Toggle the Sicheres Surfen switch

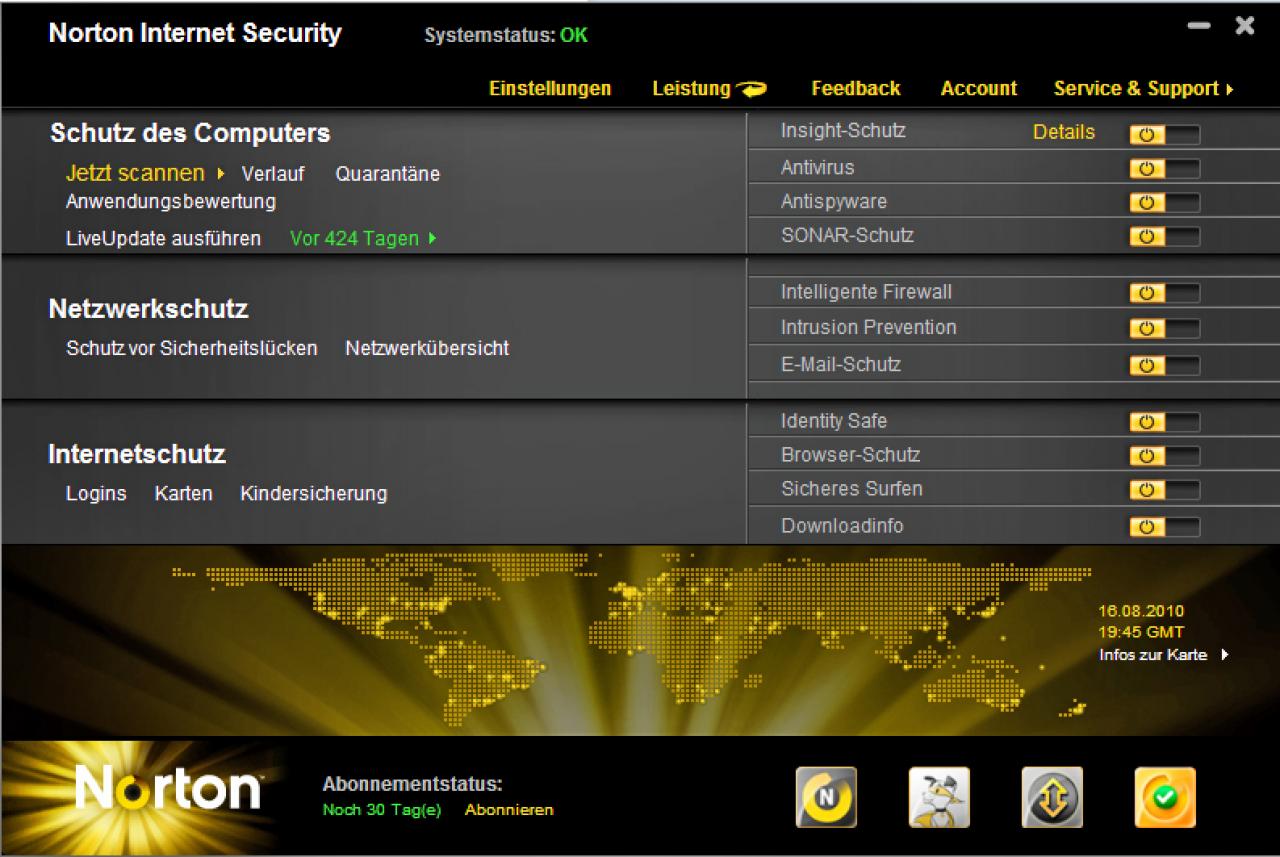(1164, 490)
